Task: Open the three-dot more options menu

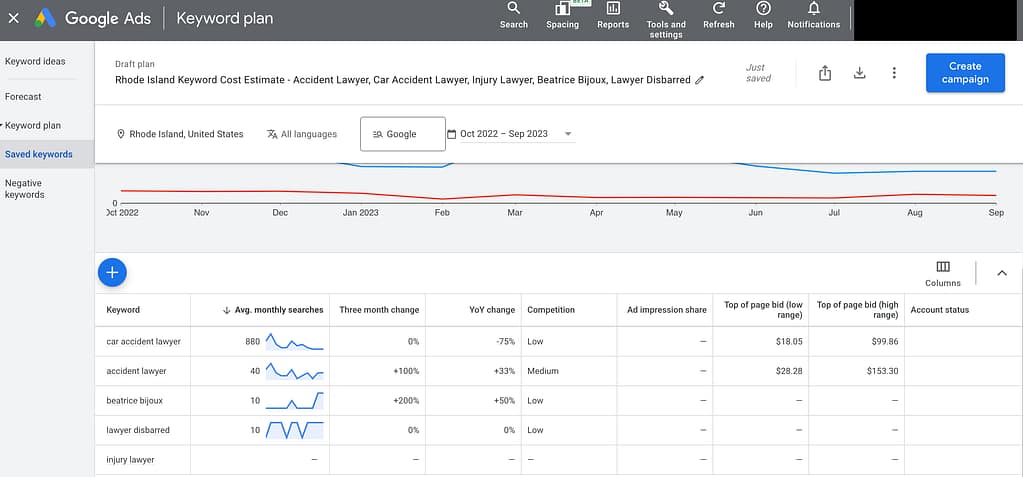Action: click(894, 73)
